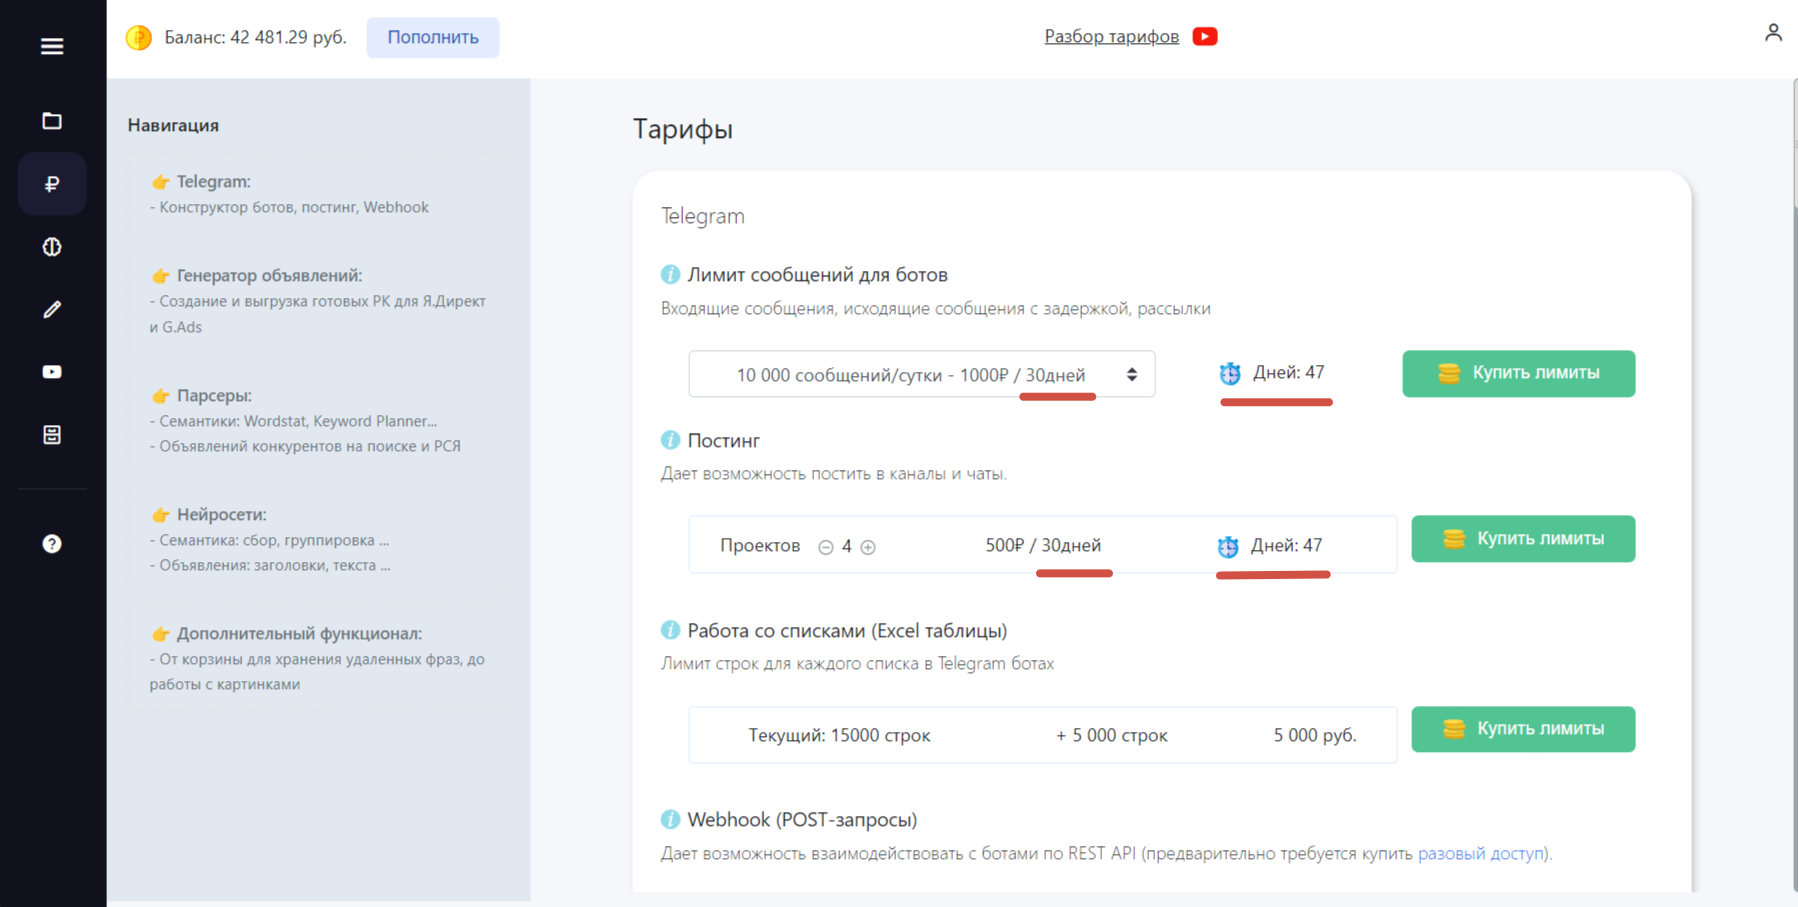The height and width of the screenshot is (907, 1798).
Task: Click the YouTube icon next to Разбор тарифов
Action: 1205,37
